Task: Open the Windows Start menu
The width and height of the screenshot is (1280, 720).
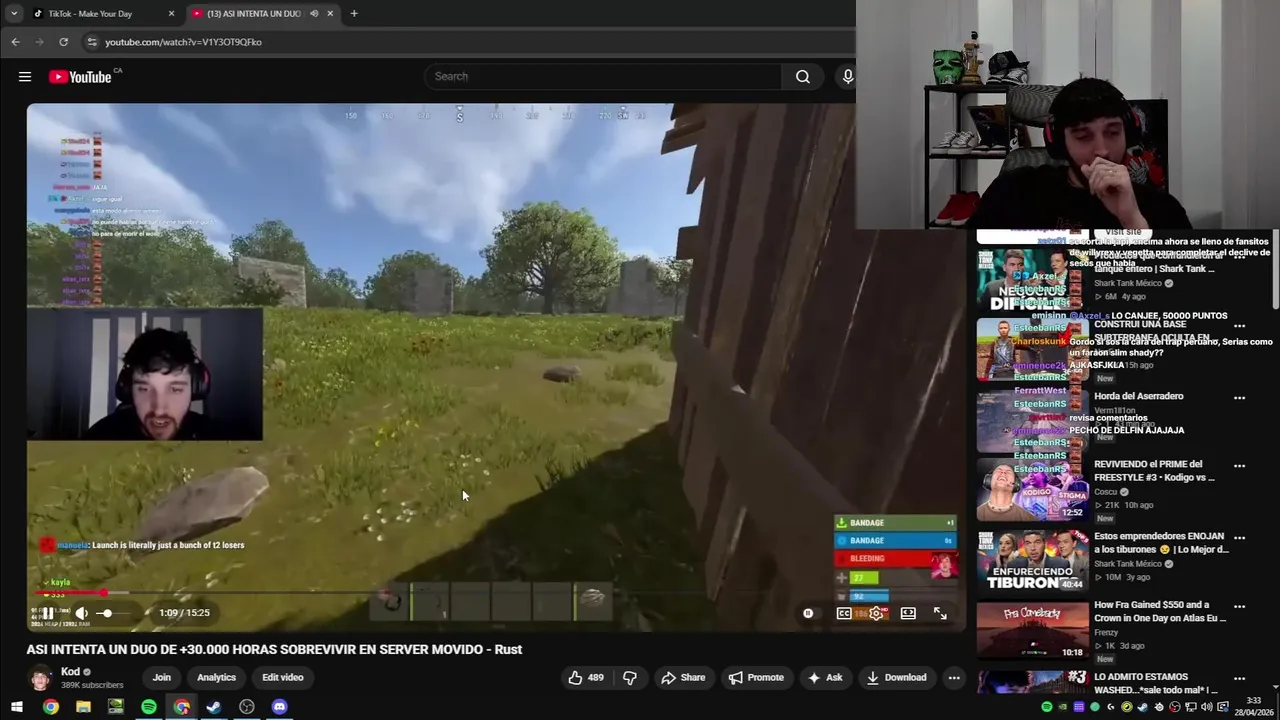Action: [x=17, y=707]
